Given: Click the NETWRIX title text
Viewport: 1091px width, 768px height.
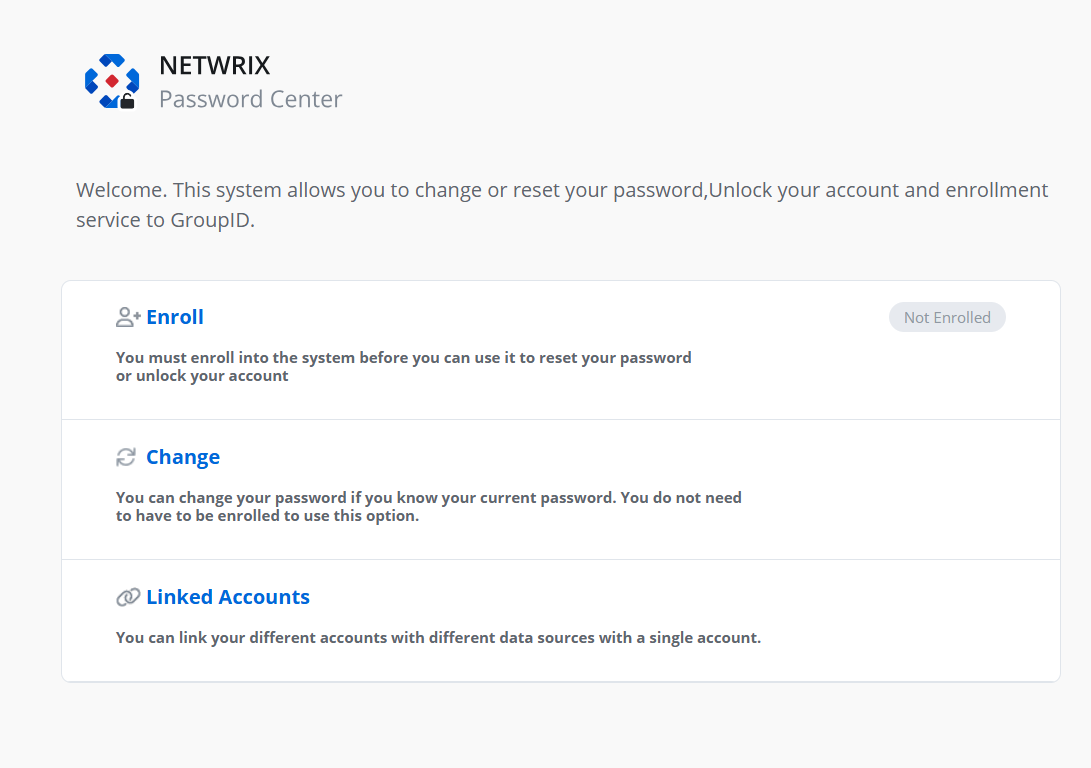Looking at the screenshot, I should (215, 66).
